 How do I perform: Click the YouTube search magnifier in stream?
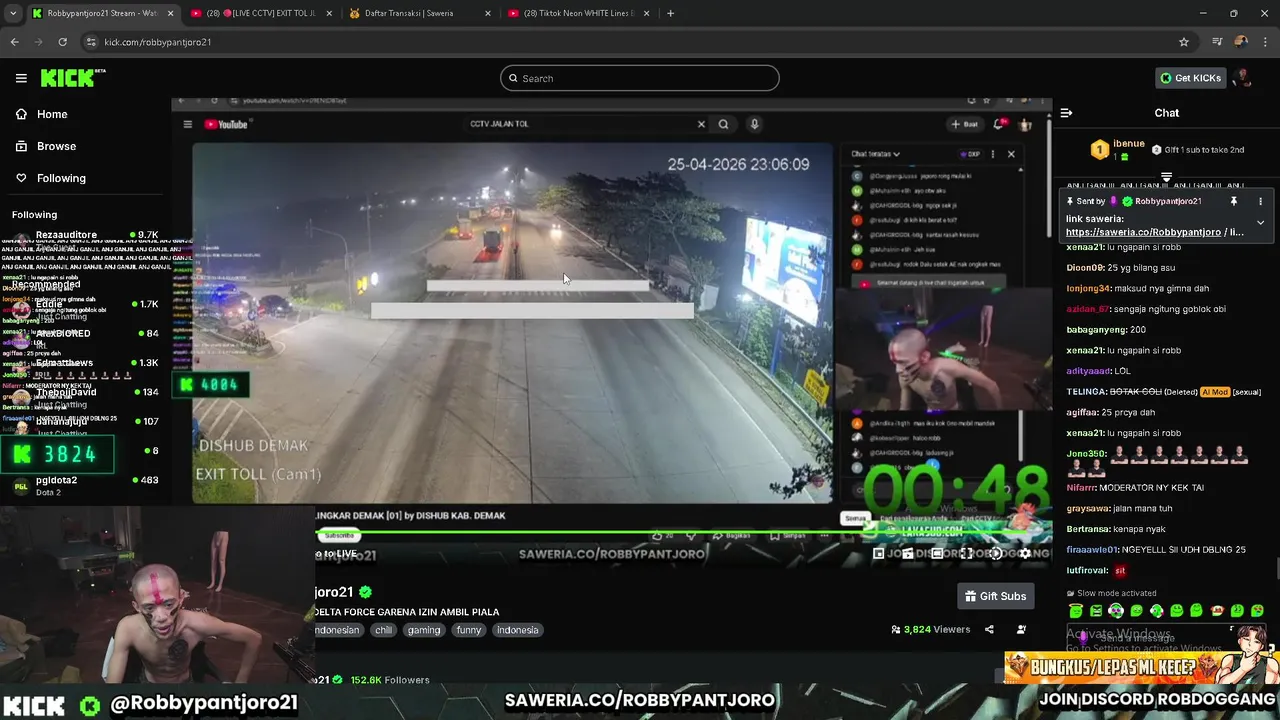[723, 124]
